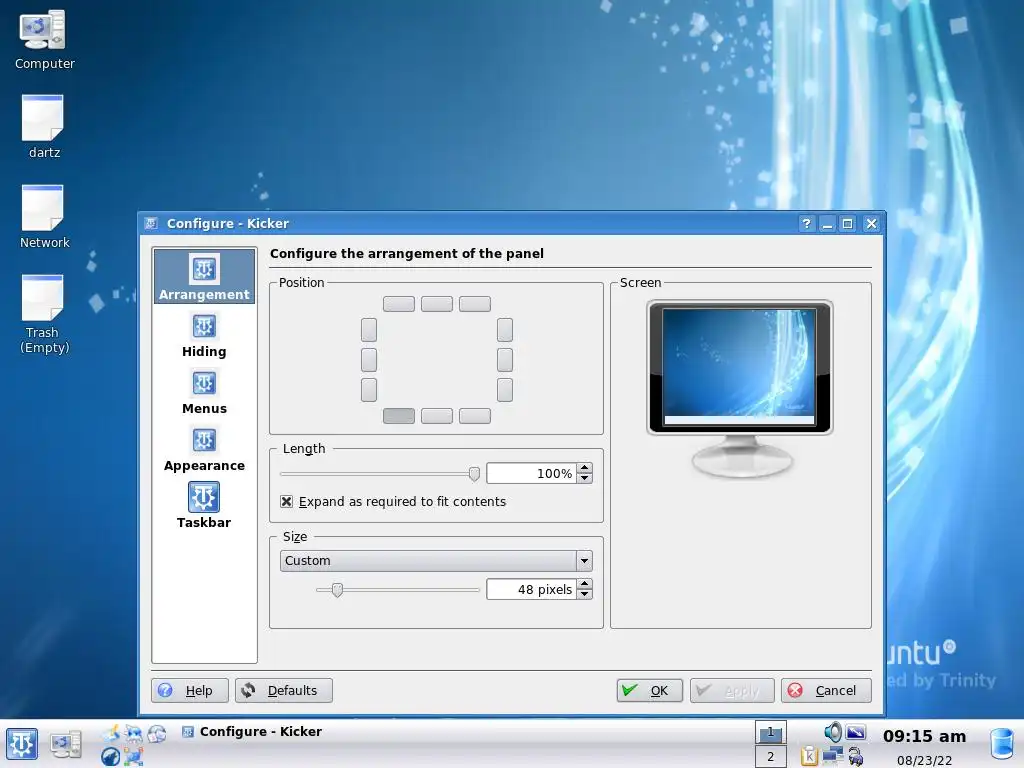Open the volume speaker tray icon

coord(833,732)
